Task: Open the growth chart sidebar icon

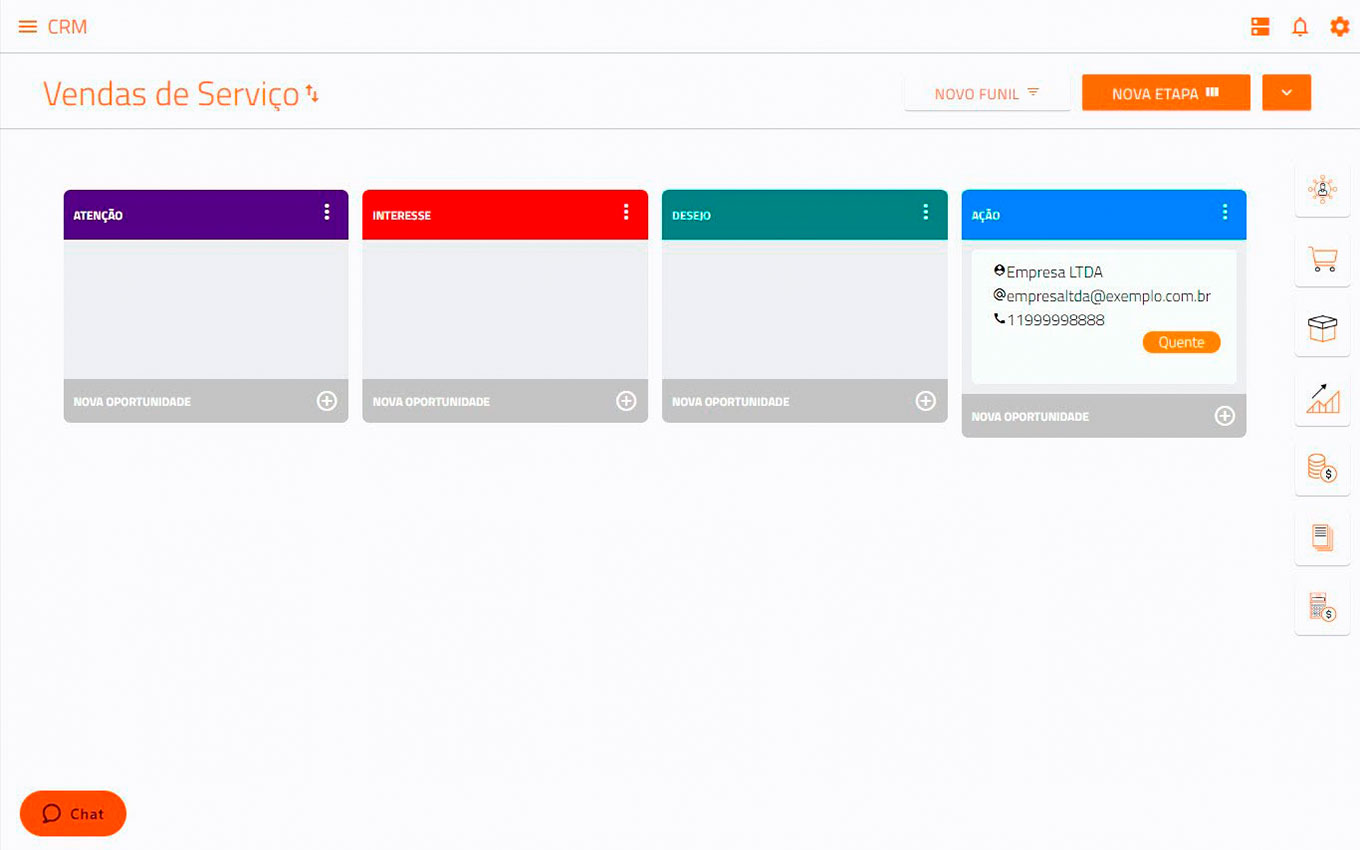Action: 1322,398
